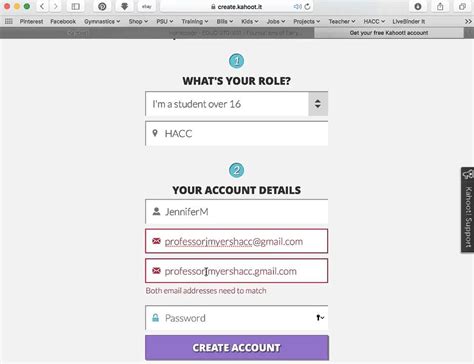Click the Safari back arrow button
The image size is (474, 364).
pyautogui.click(x=42, y=6)
